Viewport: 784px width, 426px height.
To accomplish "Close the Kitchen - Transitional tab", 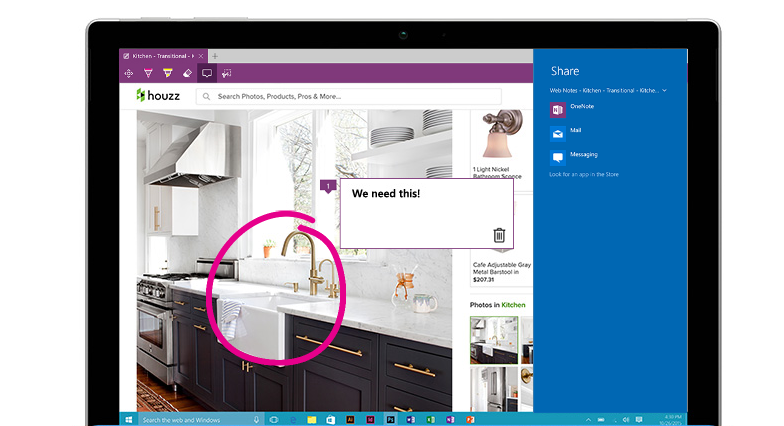I will pos(201,56).
